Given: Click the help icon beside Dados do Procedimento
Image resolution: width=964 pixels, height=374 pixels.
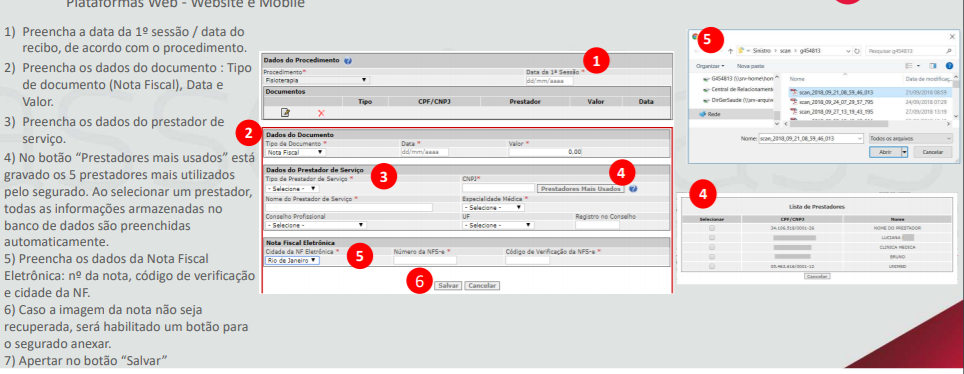Looking at the screenshot, I should tap(348, 61).
